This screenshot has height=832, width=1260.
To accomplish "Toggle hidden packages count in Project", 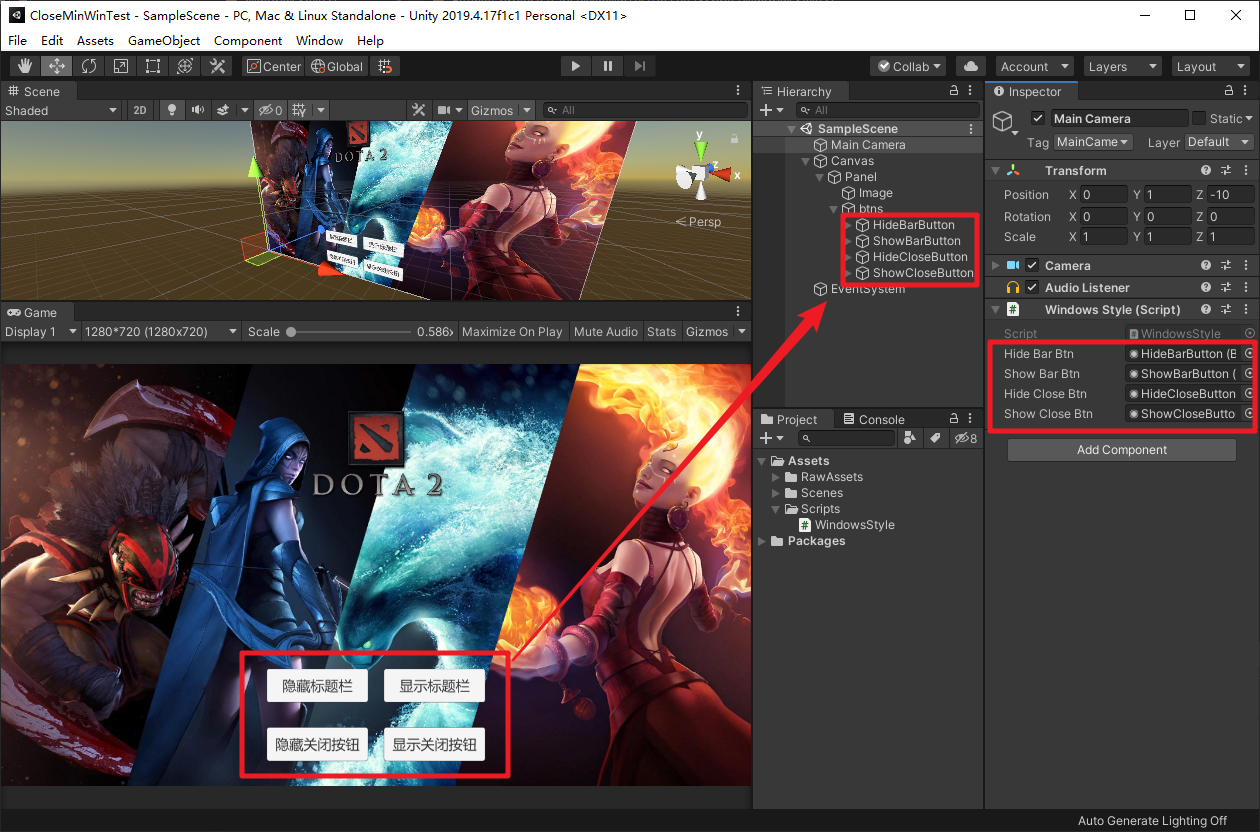I will (x=966, y=438).
